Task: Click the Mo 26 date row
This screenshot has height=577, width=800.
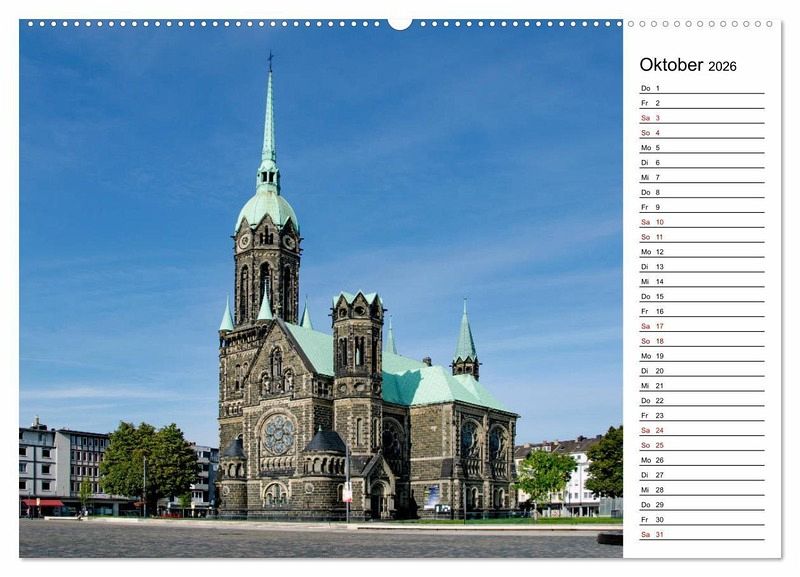Action: pyautogui.click(x=700, y=460)
